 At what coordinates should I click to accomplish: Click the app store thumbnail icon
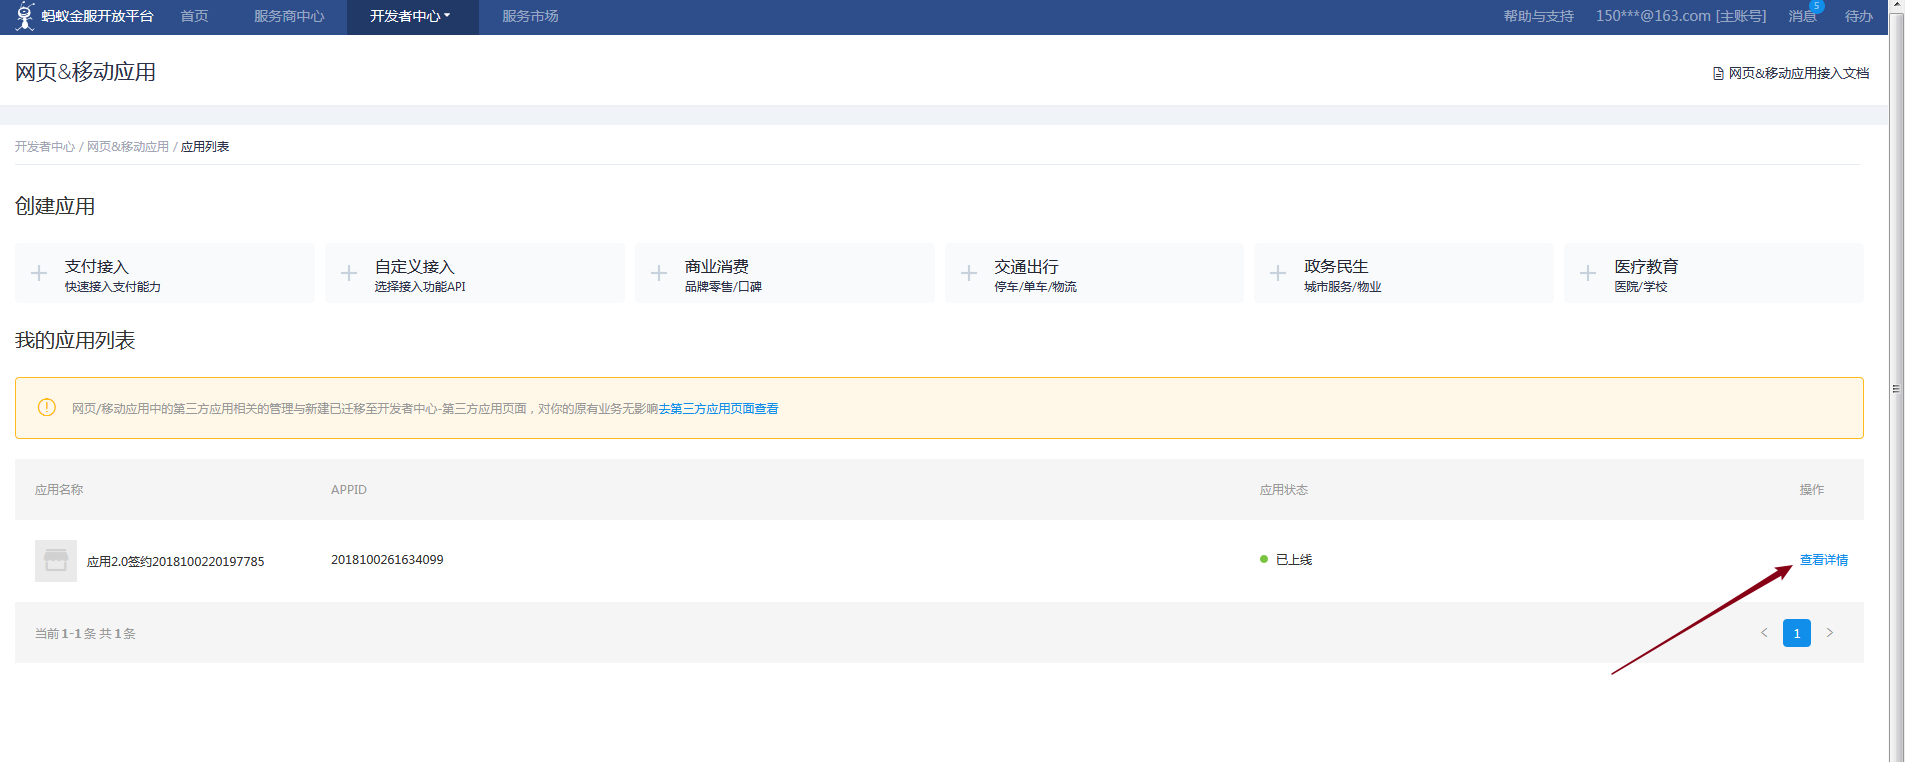click(x=56, y=561)
